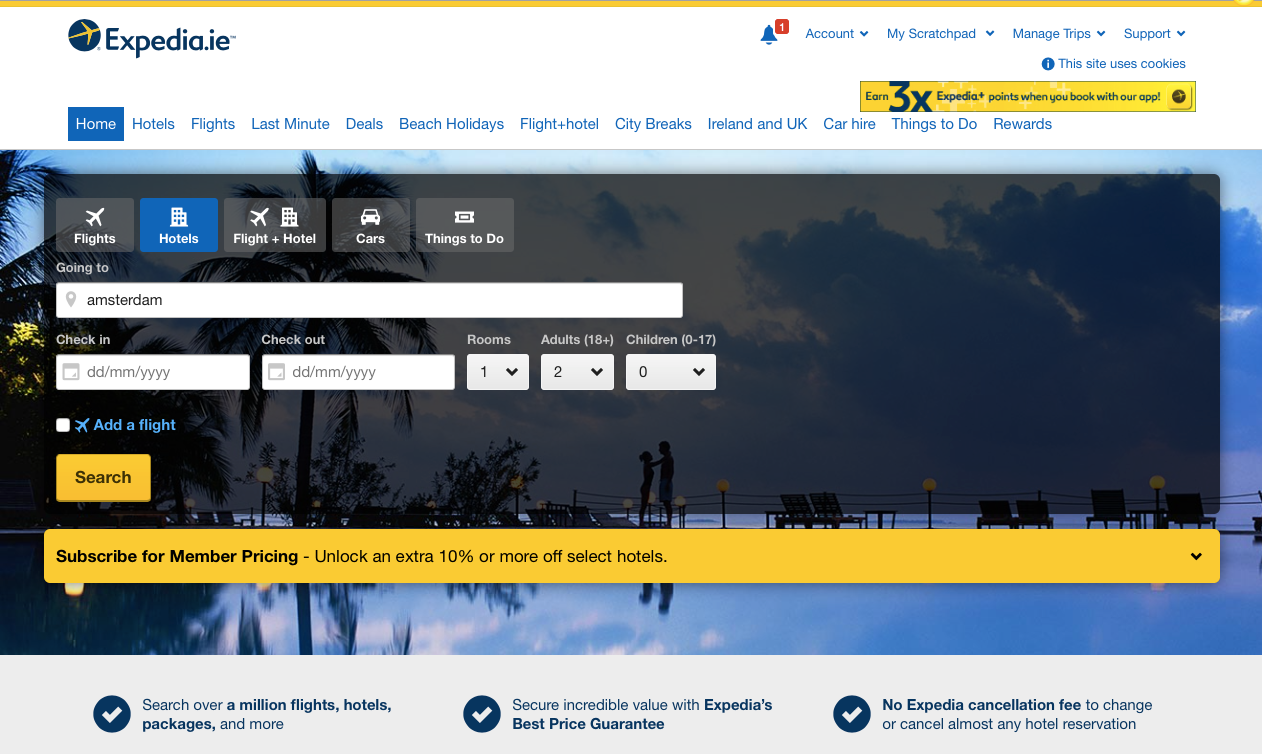Open the Check out calendar icon

click(276, 372)
